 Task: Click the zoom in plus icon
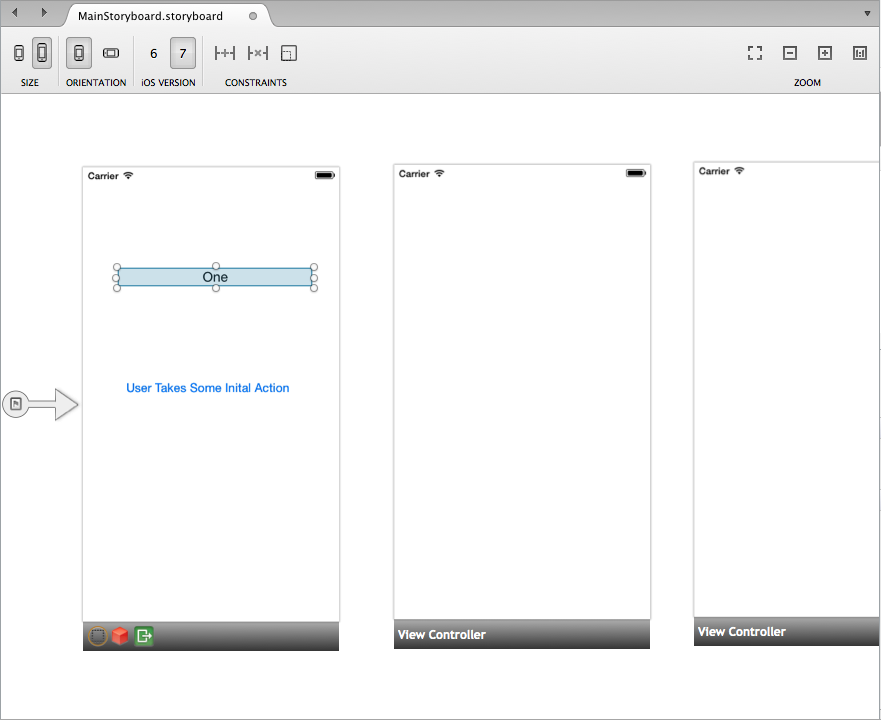click(824, 52)
